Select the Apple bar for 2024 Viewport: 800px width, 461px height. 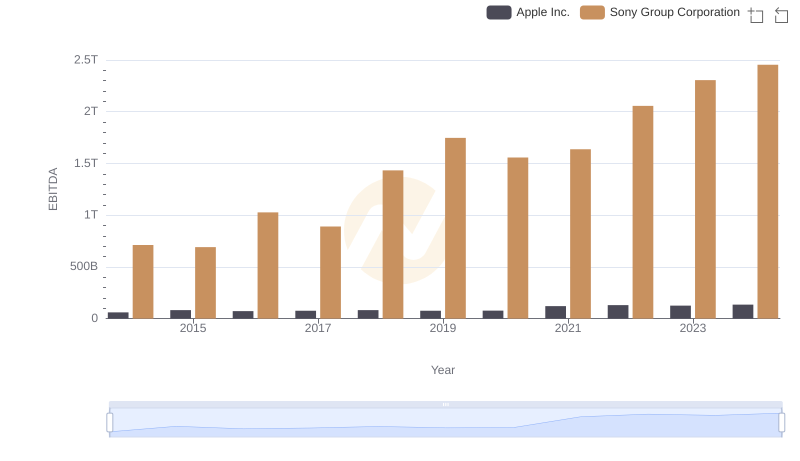pos(743,312)
